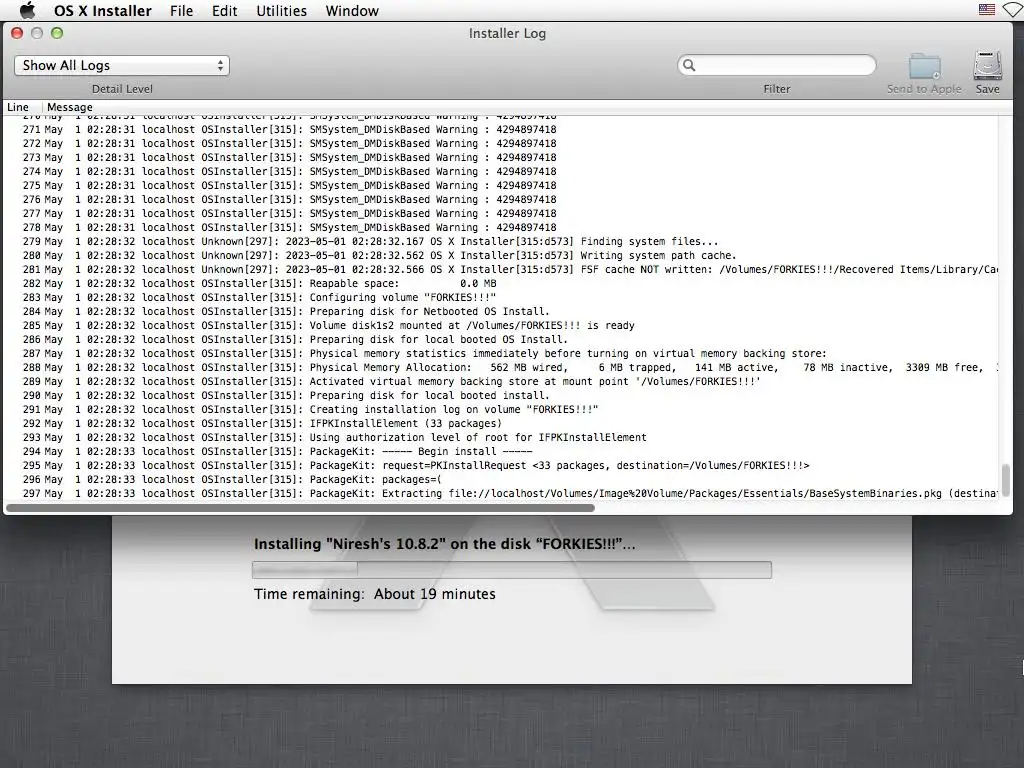Click the US flag input source icon
This screenshot has height=768, width=1024.
coord(987,10)
